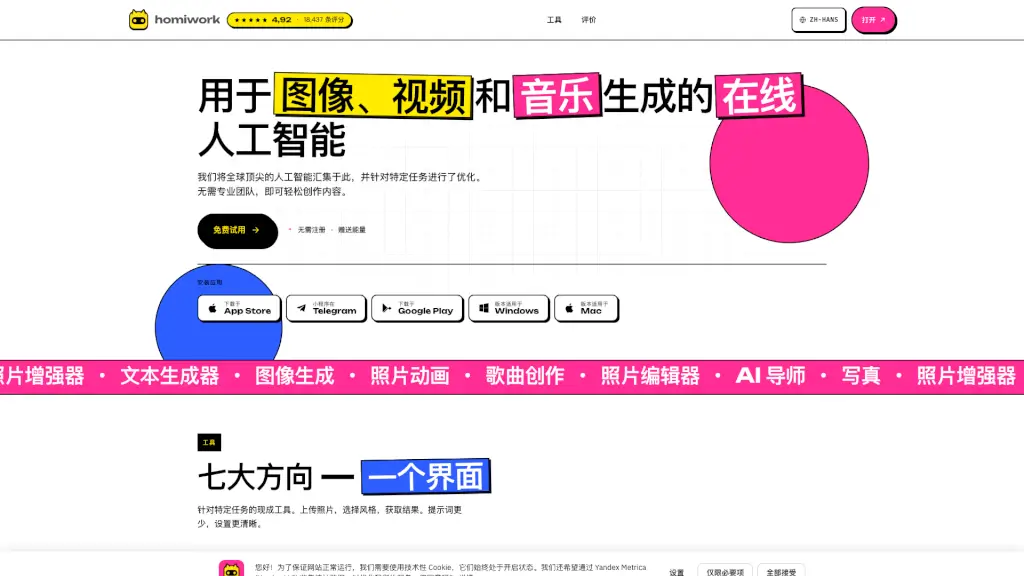Open the 评价 navigation menu item
The height and width of the screenshot is (576, 1024).
point(588,20)
